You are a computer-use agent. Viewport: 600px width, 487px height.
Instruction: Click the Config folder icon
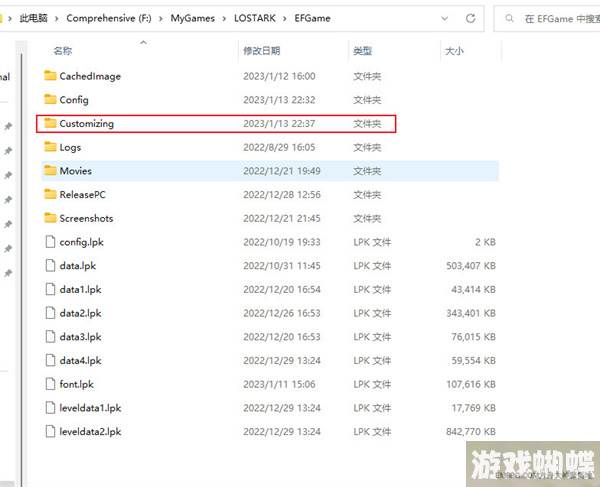tap(50, 99)
